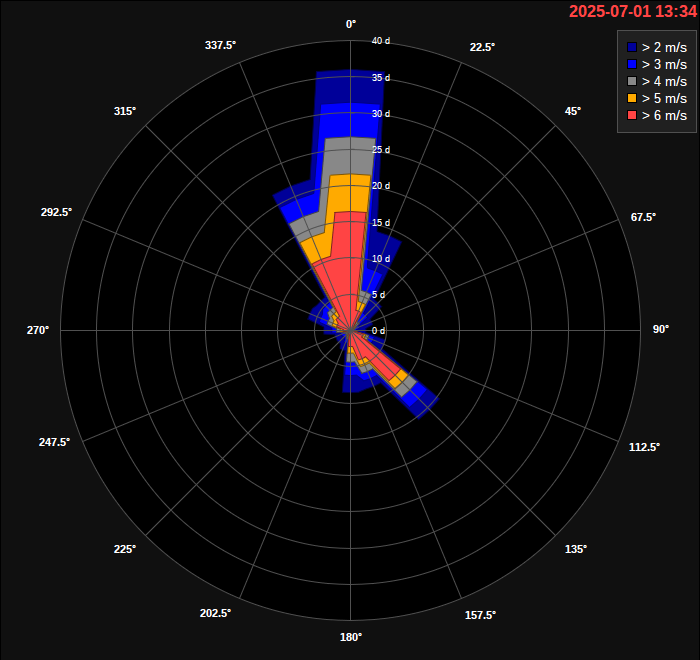700x660 pixels.
Task: Click the 202.5° direction label
Action: click(x=215, y=613)
